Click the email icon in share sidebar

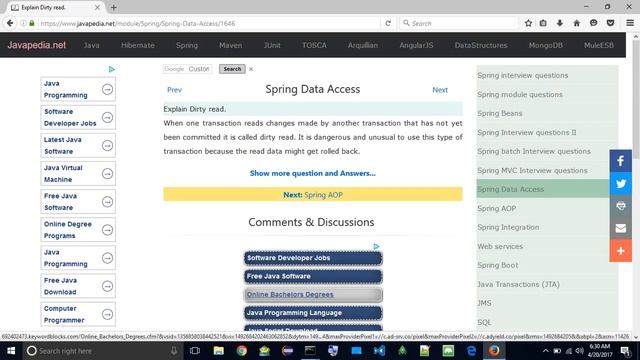point(620,228)
